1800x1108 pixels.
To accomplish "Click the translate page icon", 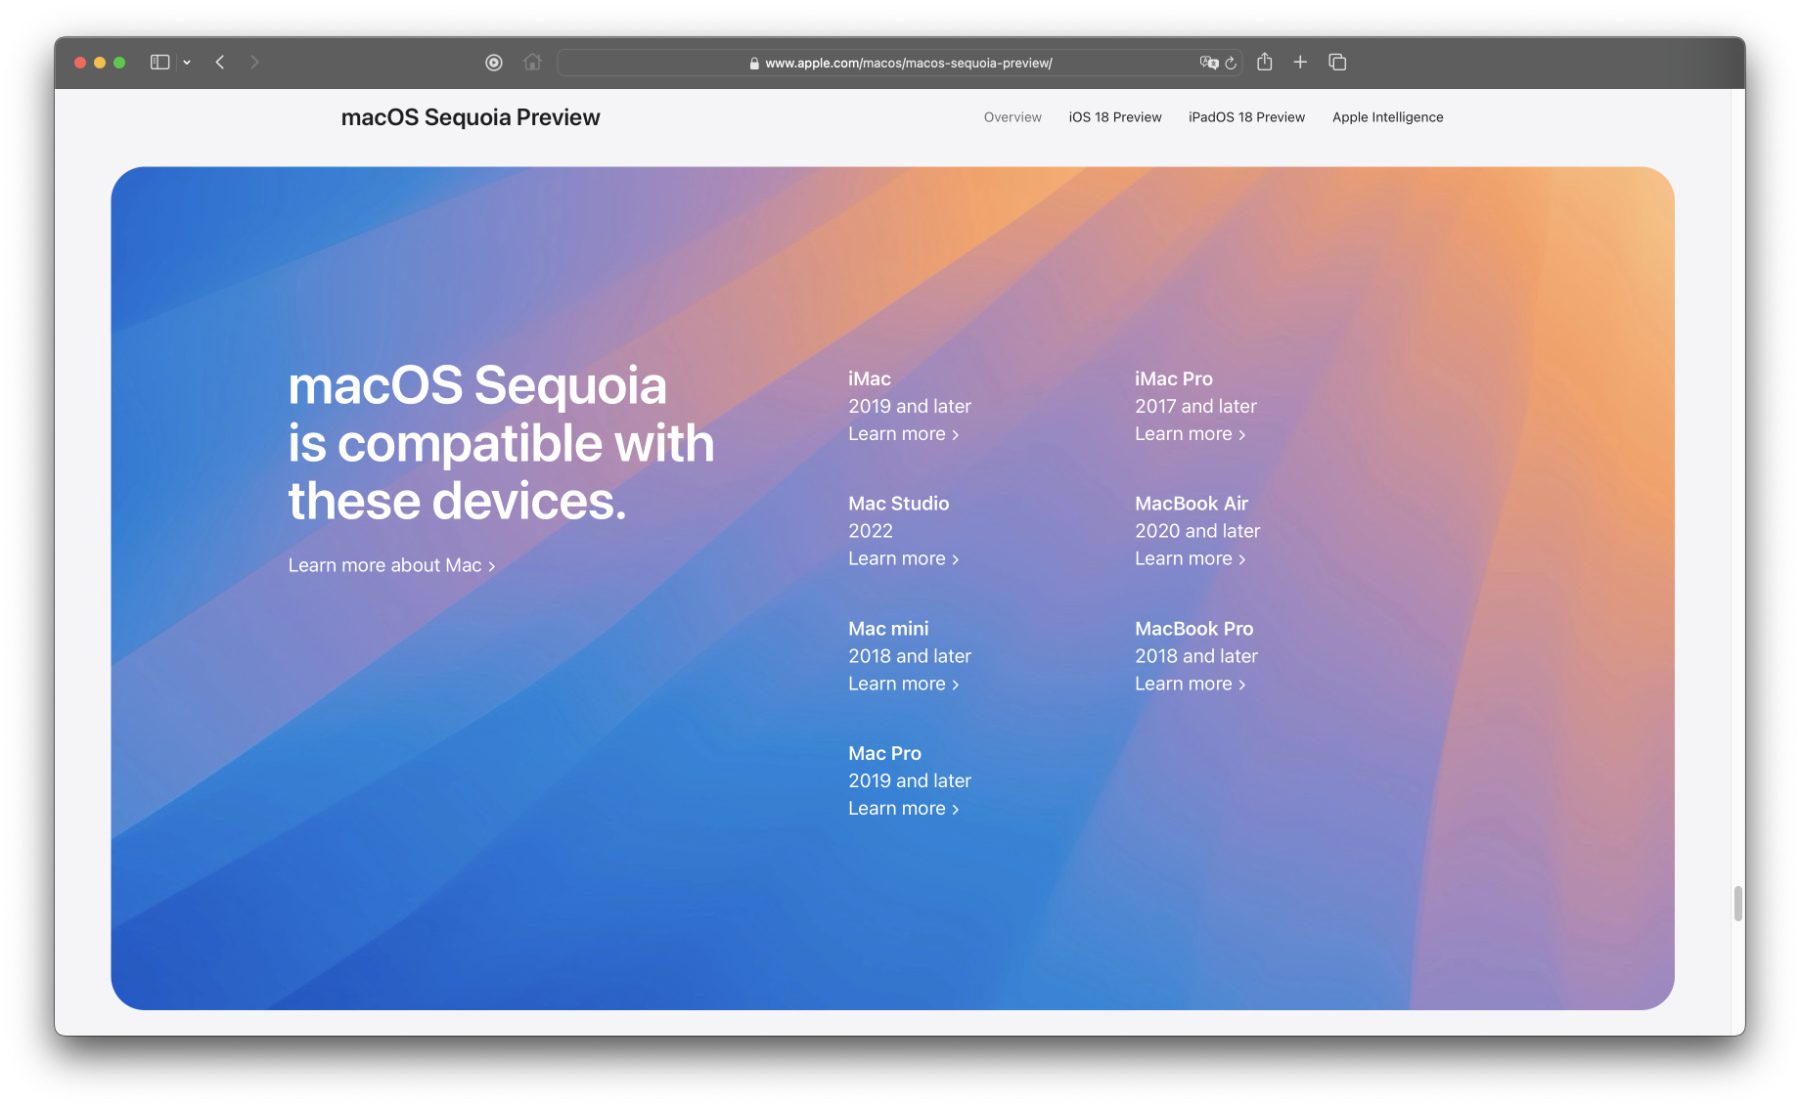I will point(1208,62).
